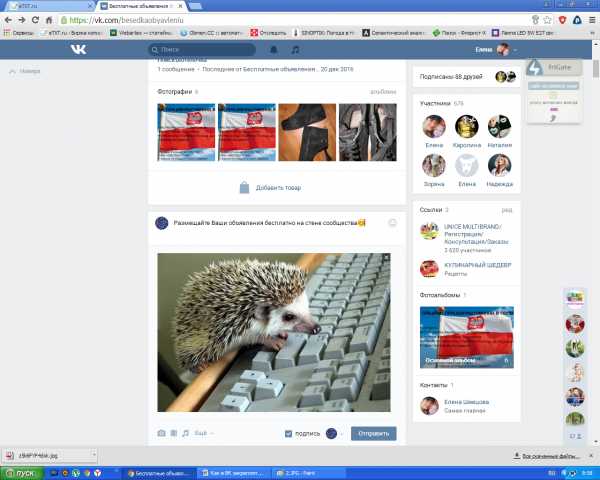600x480 pixels.
Task: Select the Бесплатные объявления browser tab
Action: click(142, 6)
